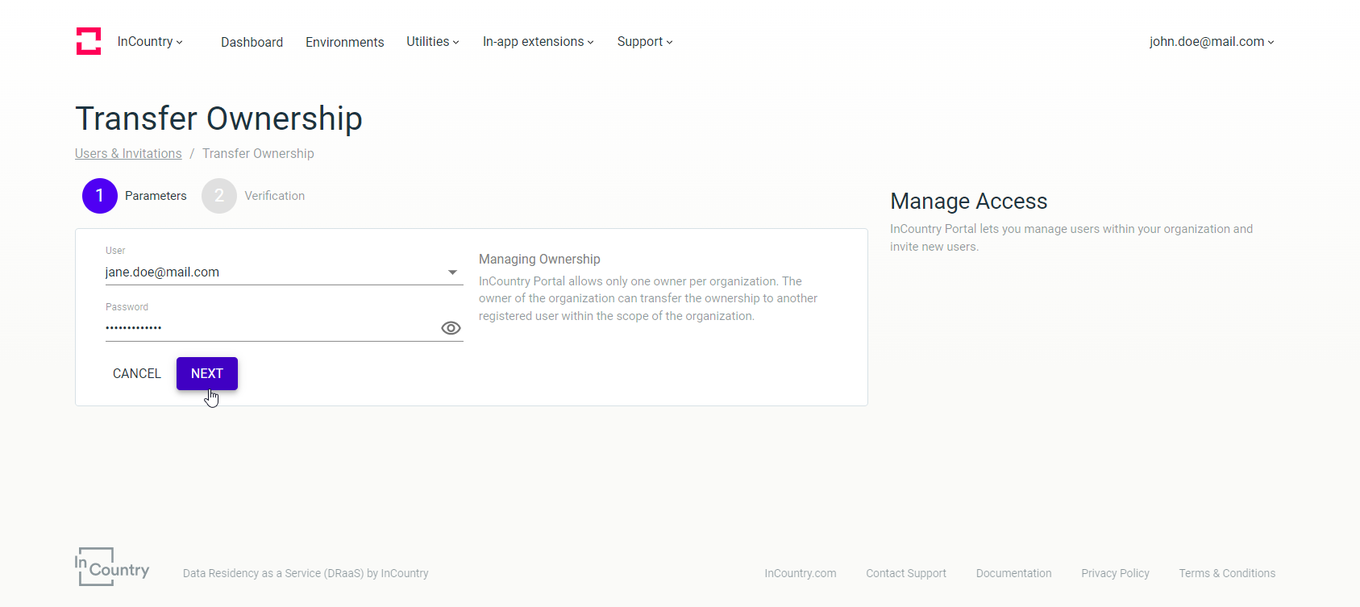Expand the InCountry organization switcher
The image size is (1360, 607).
pyautogui.click(x=150, y=41)
